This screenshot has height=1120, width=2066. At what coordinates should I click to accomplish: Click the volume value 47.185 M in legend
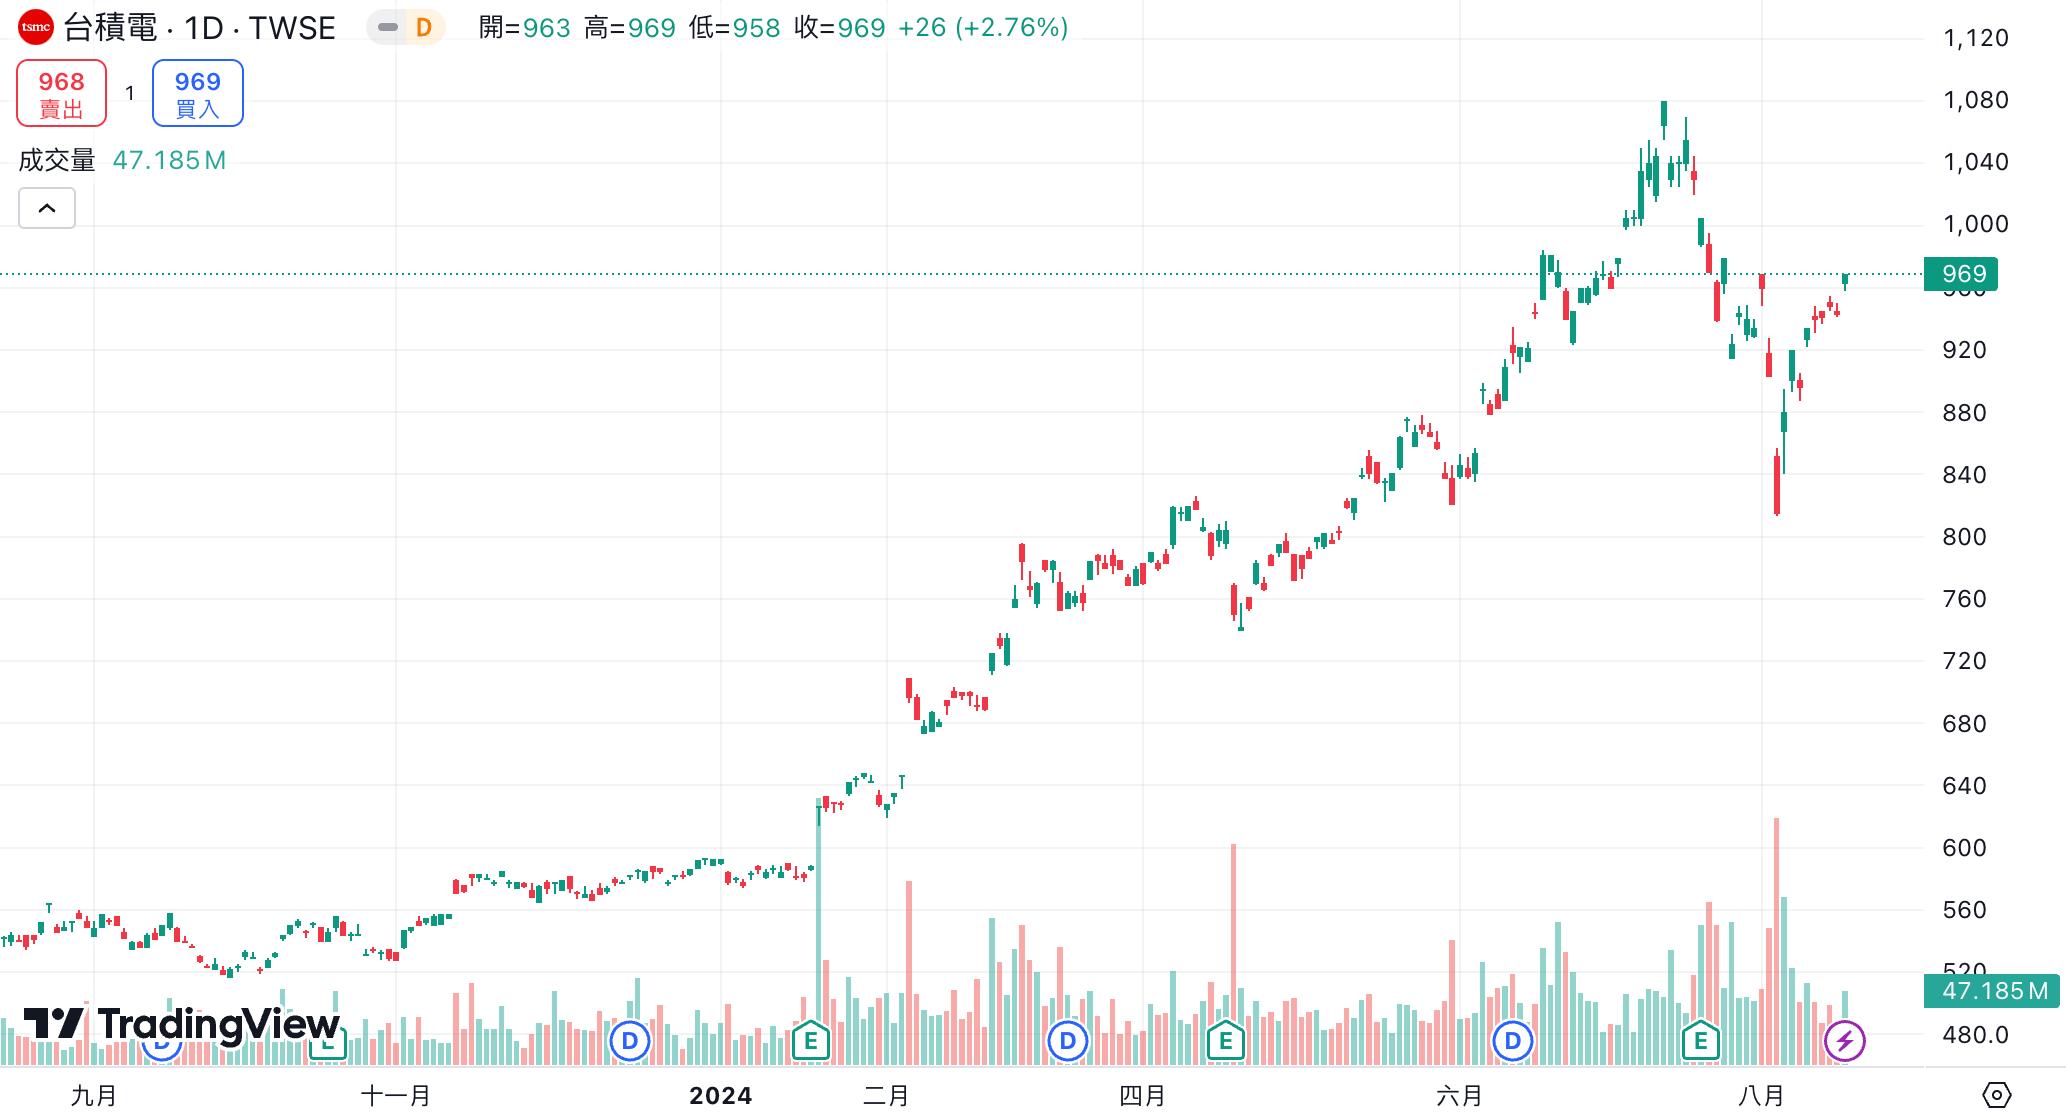[x=169, y=160]
